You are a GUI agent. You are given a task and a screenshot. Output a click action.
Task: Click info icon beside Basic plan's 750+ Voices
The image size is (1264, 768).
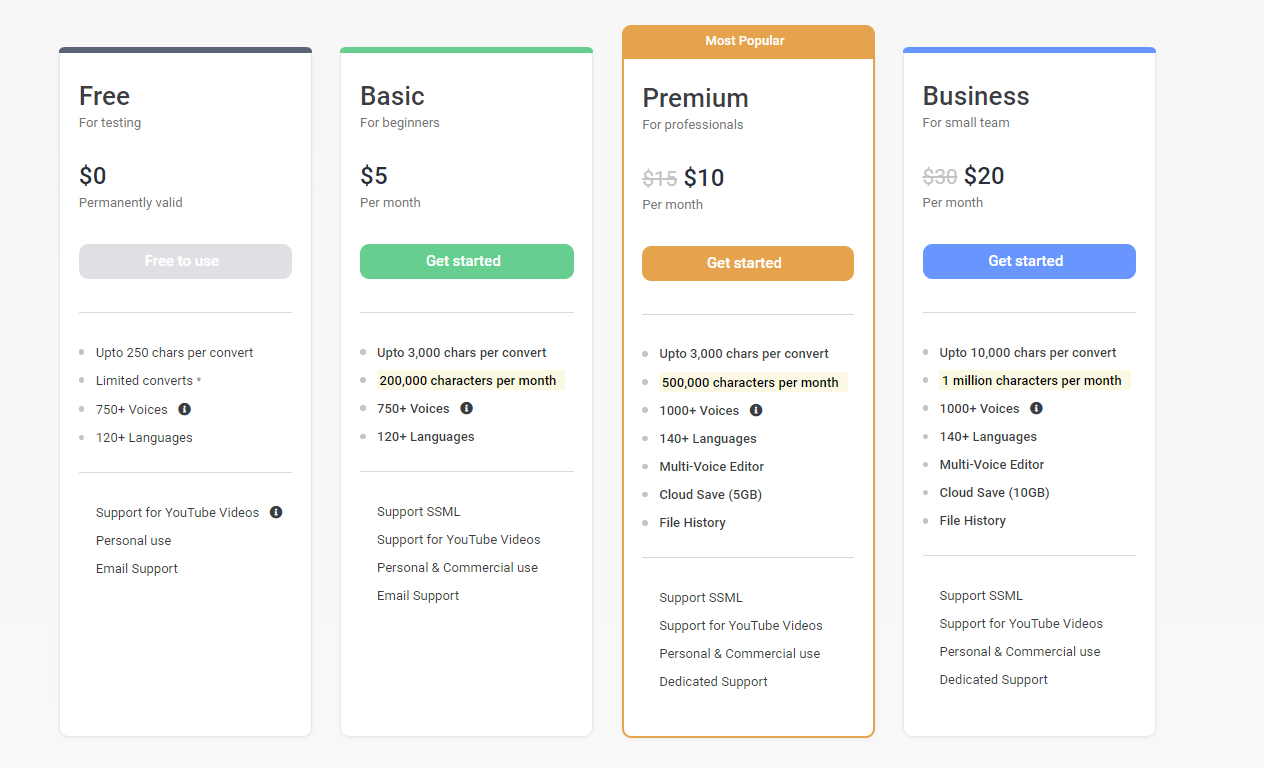466,408
